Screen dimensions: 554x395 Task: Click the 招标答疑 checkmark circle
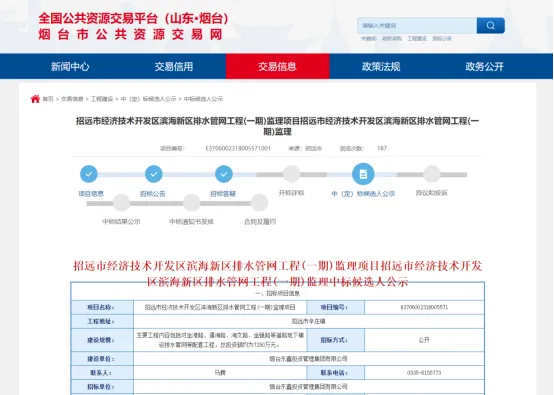coord(224,174)
